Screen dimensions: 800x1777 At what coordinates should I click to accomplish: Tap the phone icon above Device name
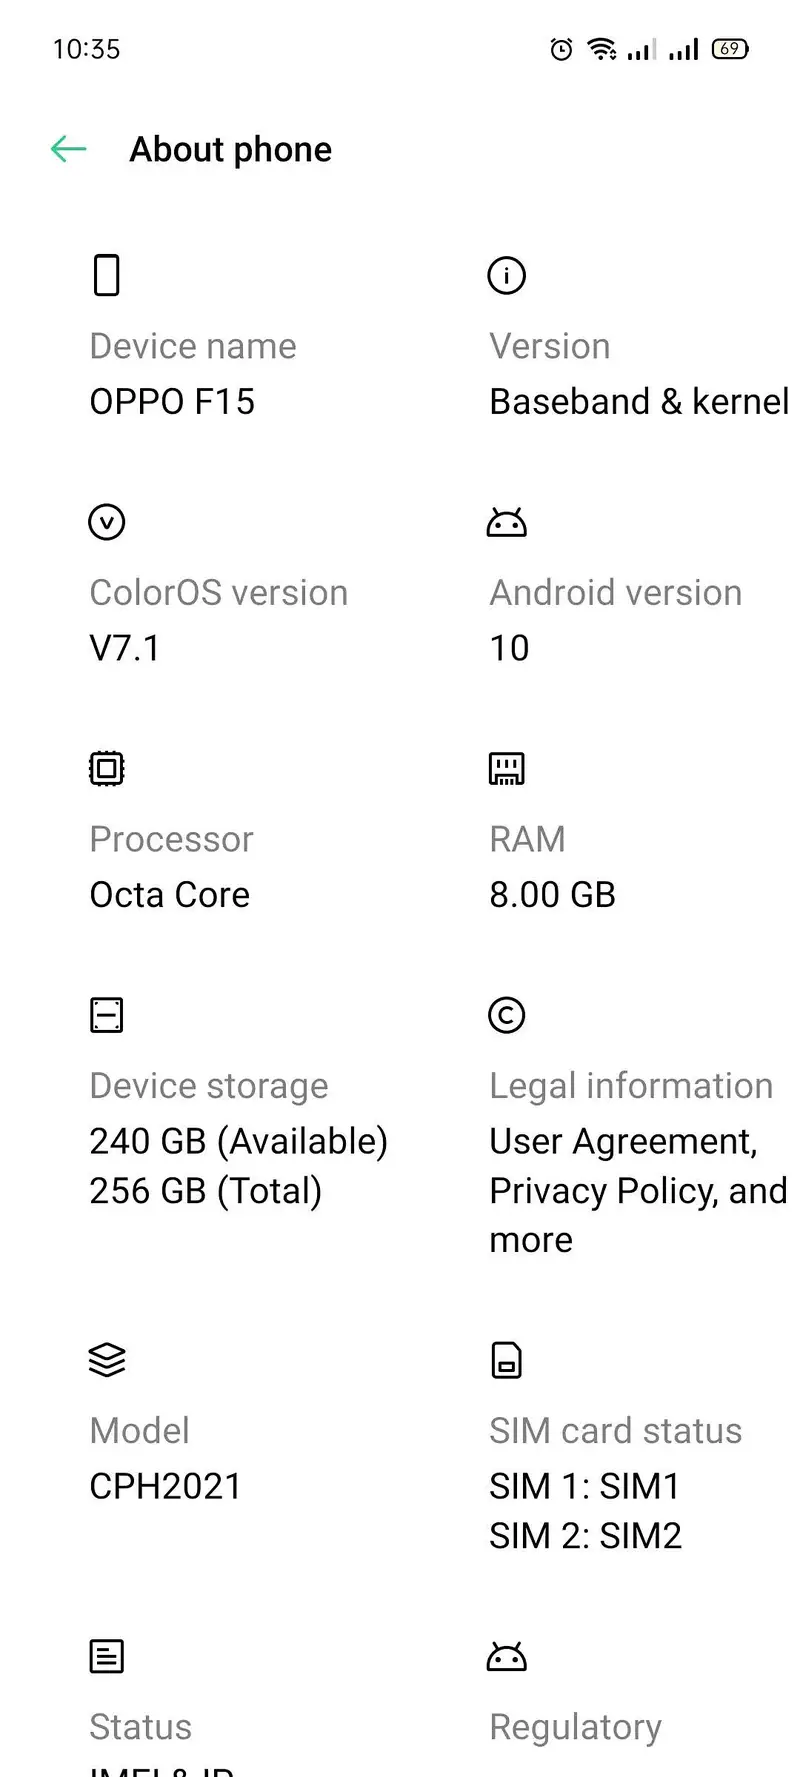coord(107,275)
